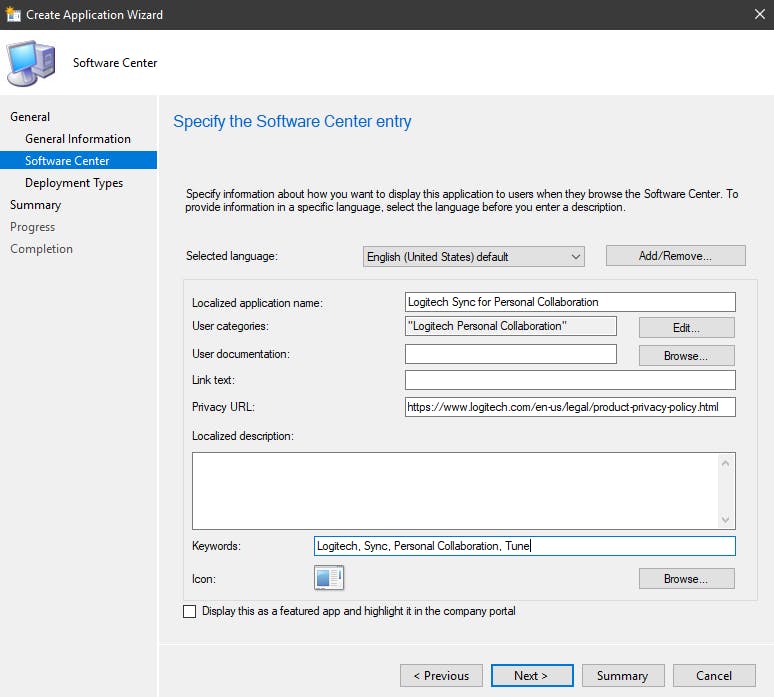Viewport: 774px width, 697px height.
Task: Go to Deployment Types wizard step
Action: (x=74, y=183)
